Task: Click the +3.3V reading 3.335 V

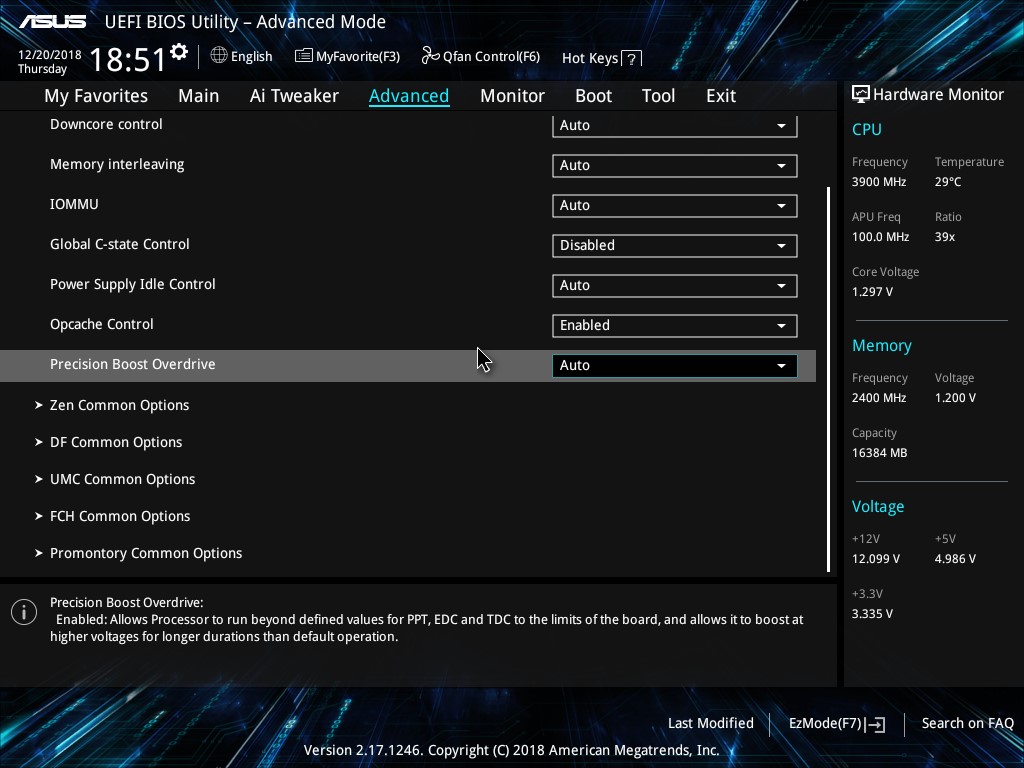Action: (872, 614)
